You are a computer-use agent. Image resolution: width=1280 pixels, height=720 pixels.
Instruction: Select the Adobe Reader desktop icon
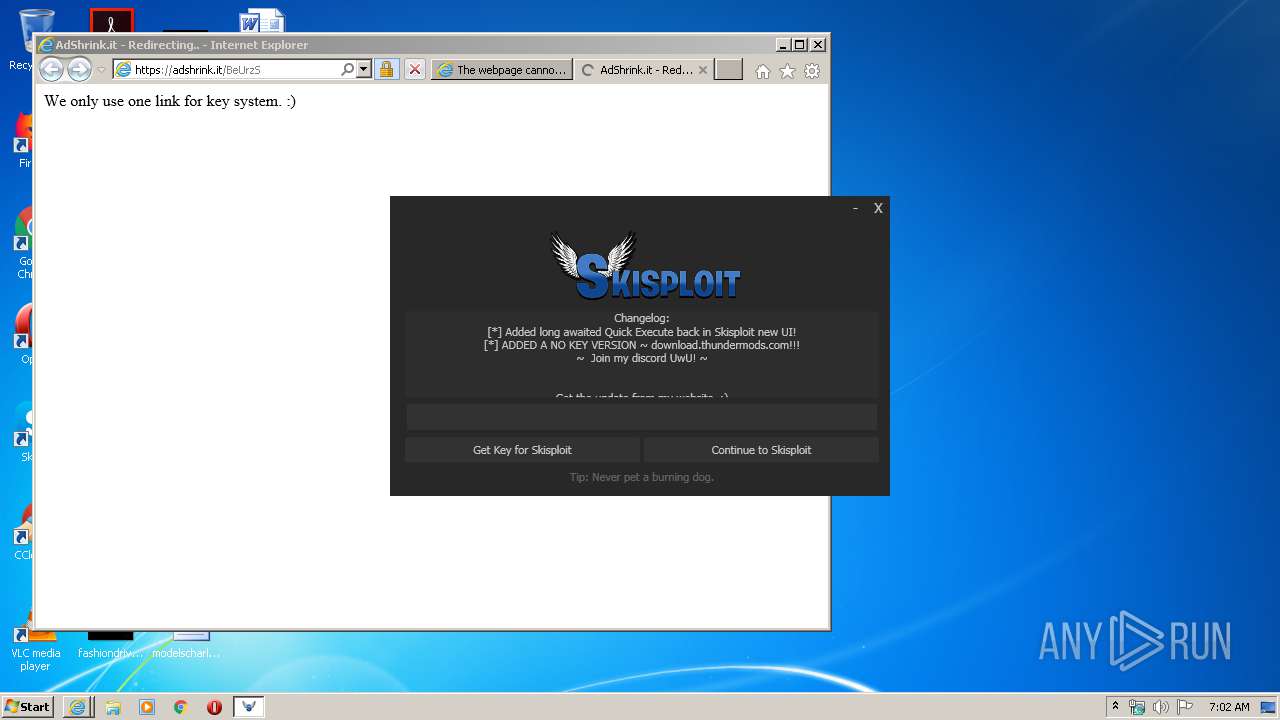click(111, 21)
